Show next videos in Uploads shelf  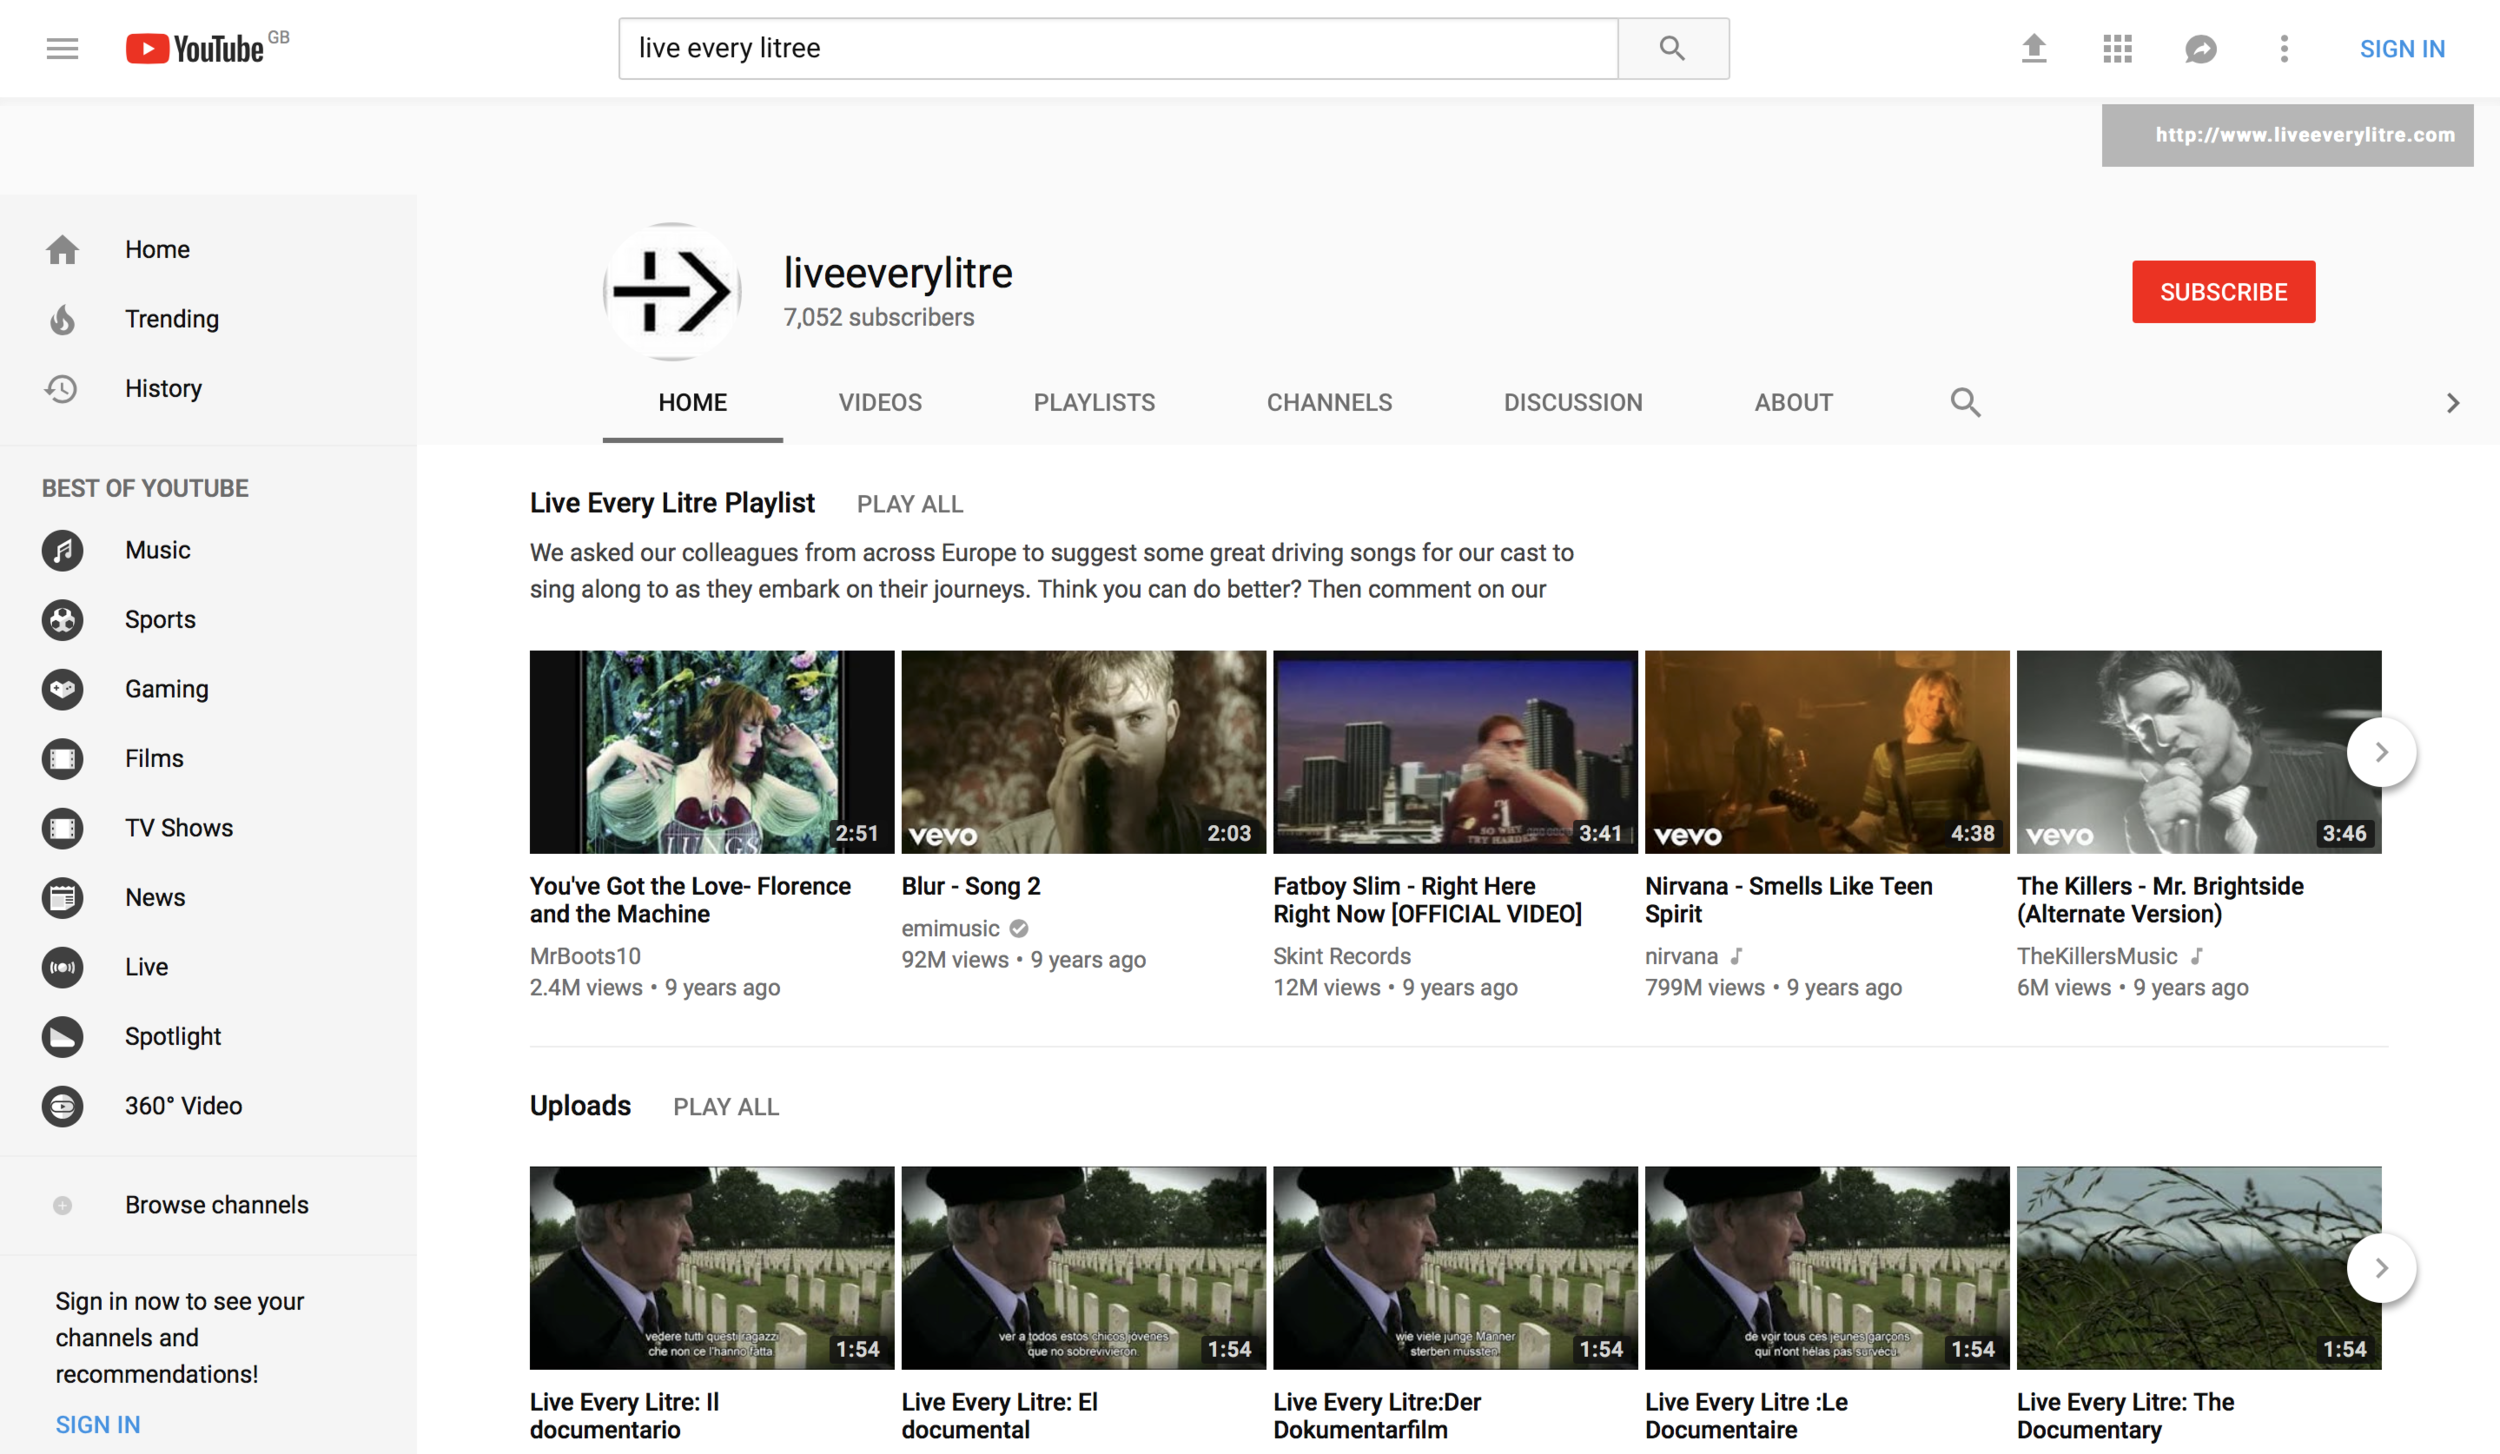click(2381, 1268)
